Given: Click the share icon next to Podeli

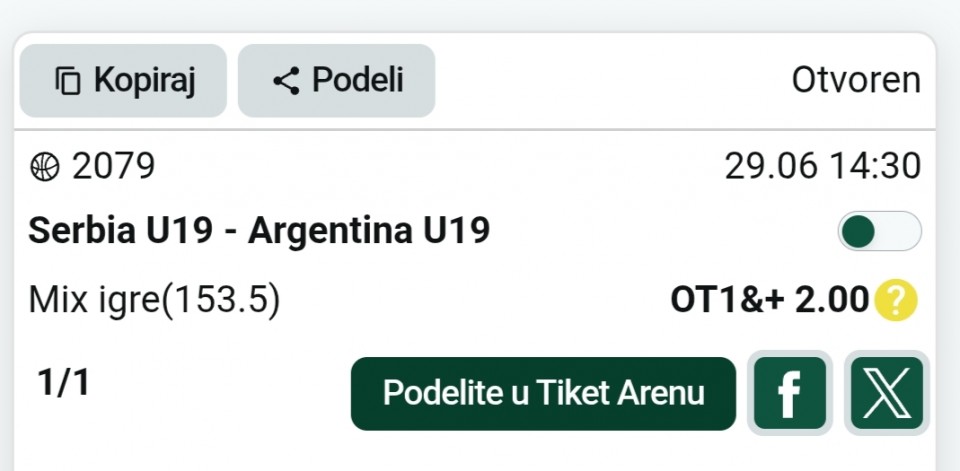Looking at the screenshot, I should 286,81.
